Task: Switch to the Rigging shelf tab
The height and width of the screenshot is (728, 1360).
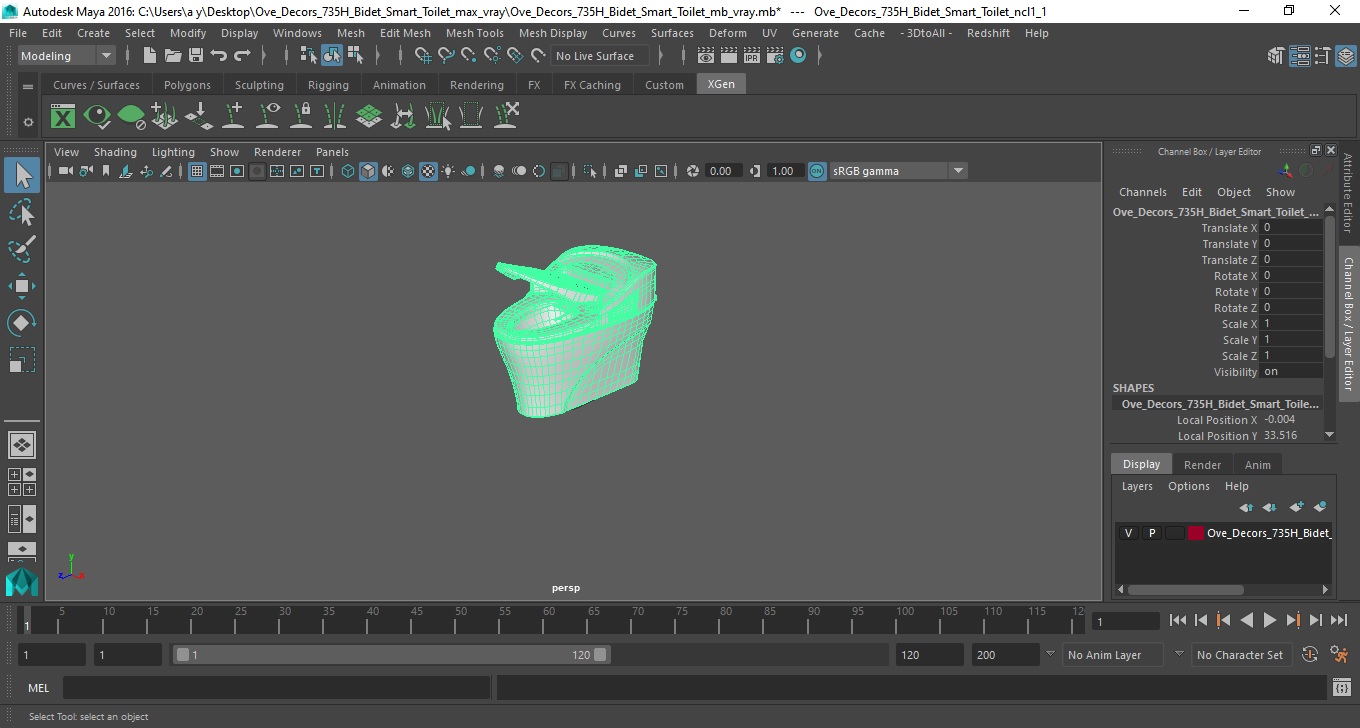Action: coord(328,85)
